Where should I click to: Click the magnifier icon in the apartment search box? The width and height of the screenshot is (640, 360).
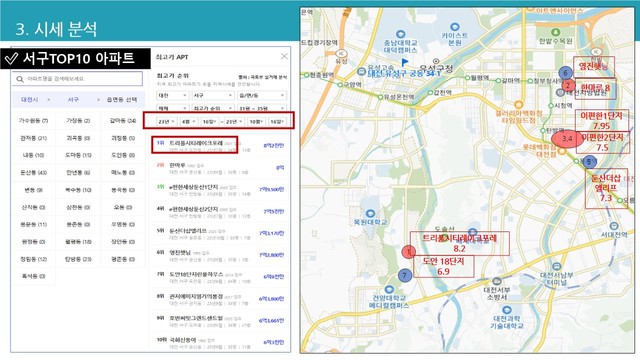pyautogui.click(x=20, y=79)
